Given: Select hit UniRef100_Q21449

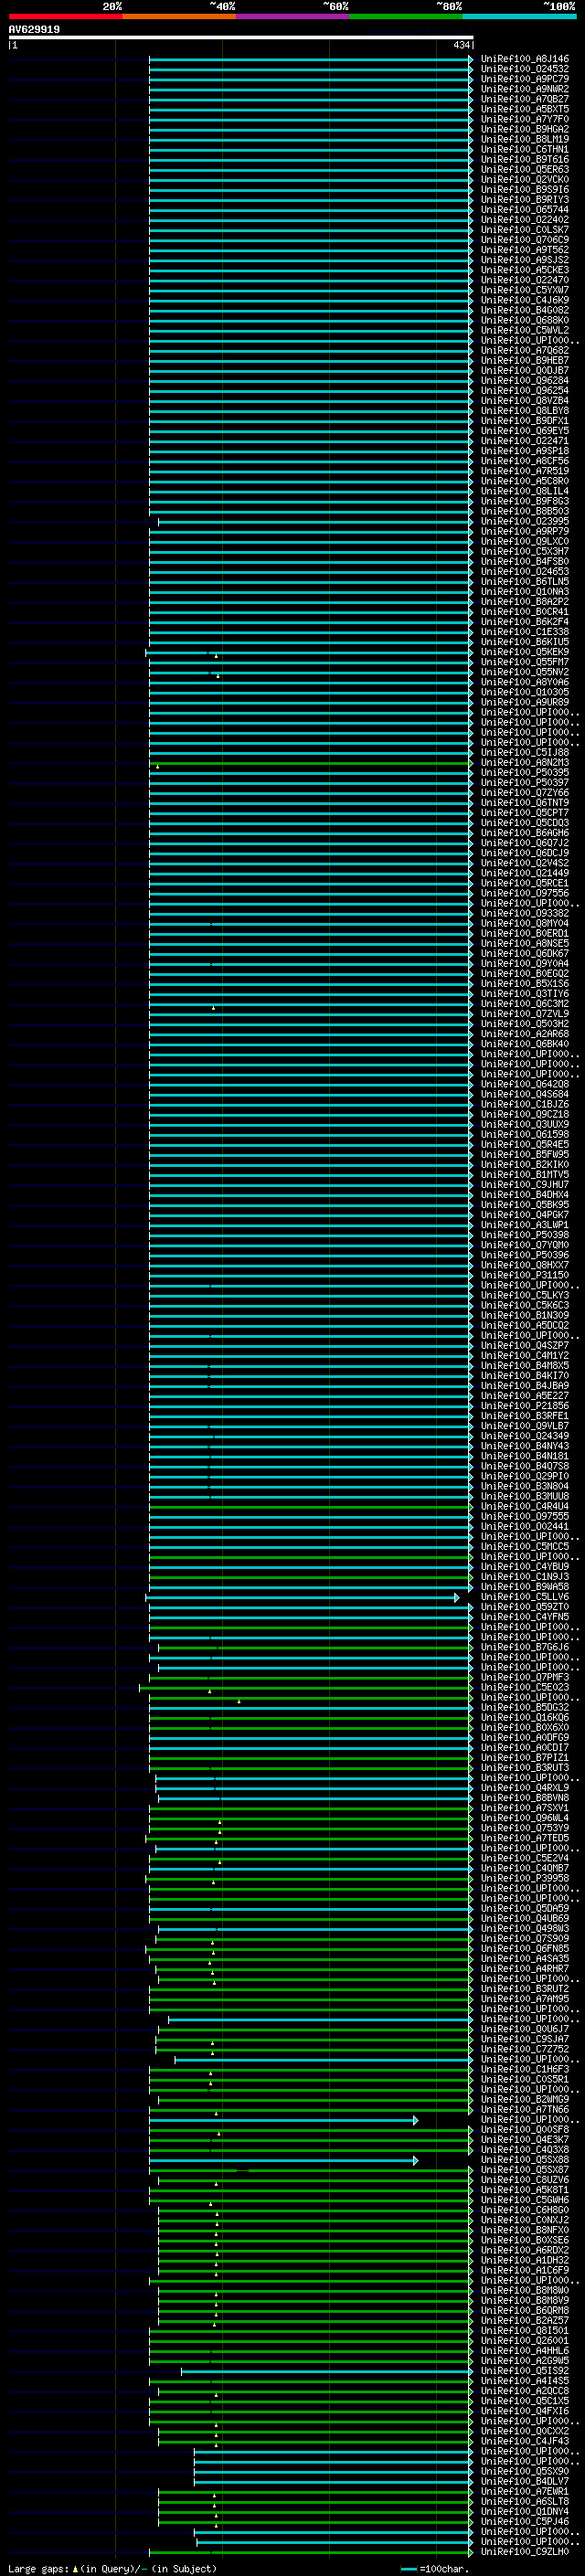Looking at the screenshot, I should click(525, 873).
